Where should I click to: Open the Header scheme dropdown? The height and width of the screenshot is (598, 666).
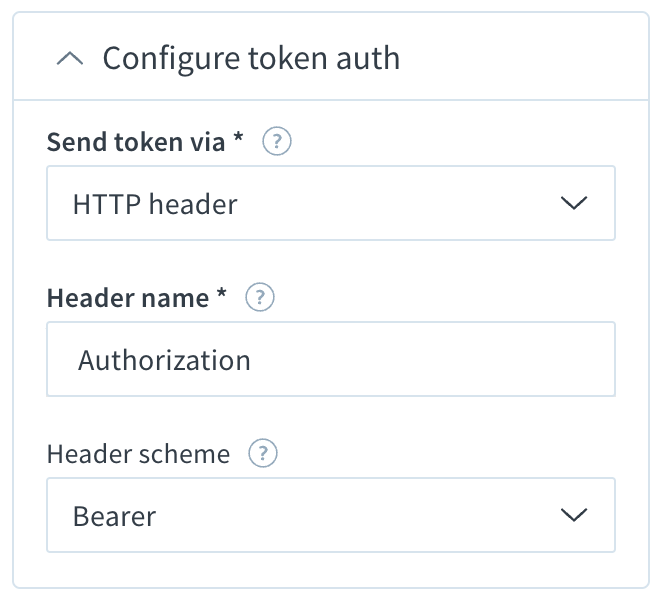(331, 515)
